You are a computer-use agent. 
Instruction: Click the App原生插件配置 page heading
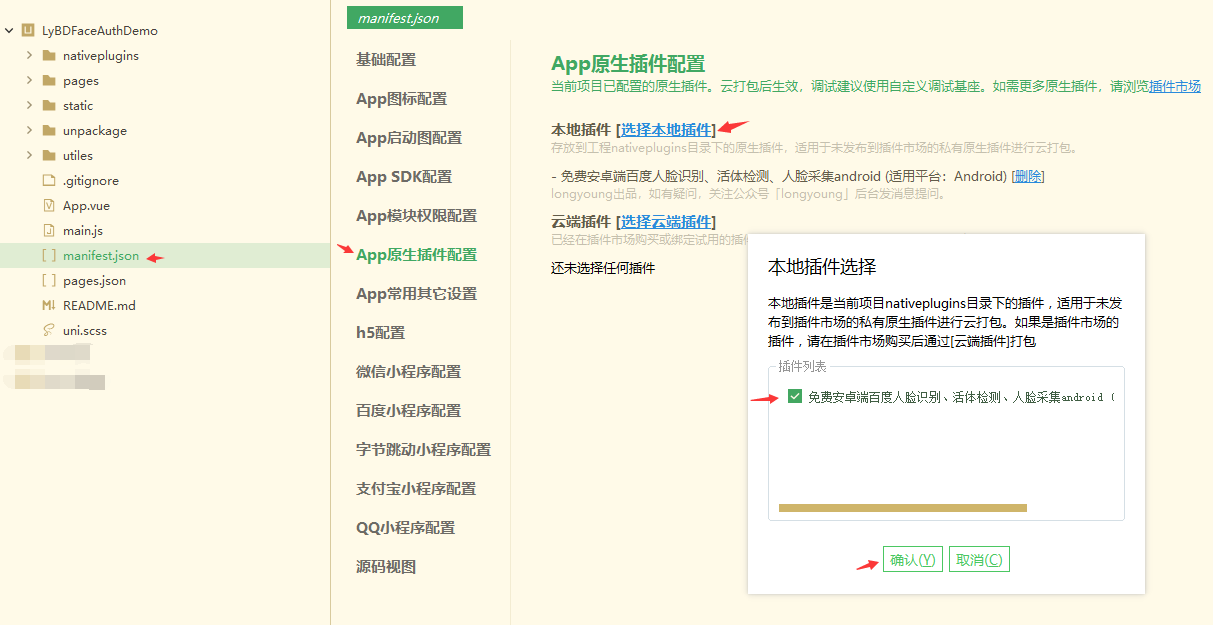628,64
